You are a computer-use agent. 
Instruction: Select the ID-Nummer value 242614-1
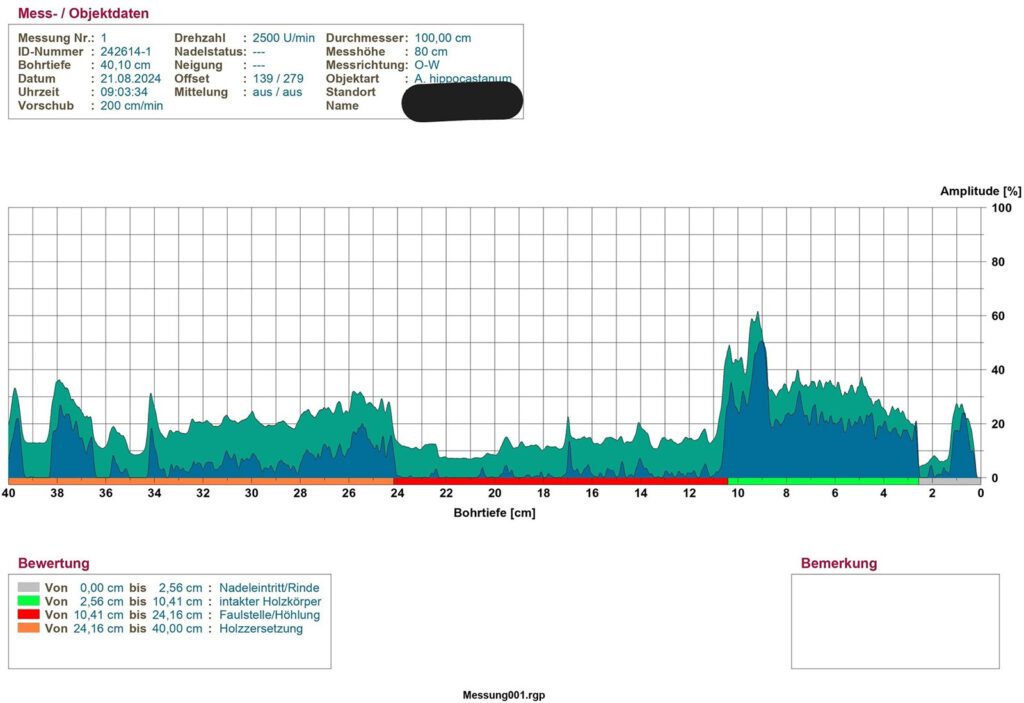pos(126,51)
